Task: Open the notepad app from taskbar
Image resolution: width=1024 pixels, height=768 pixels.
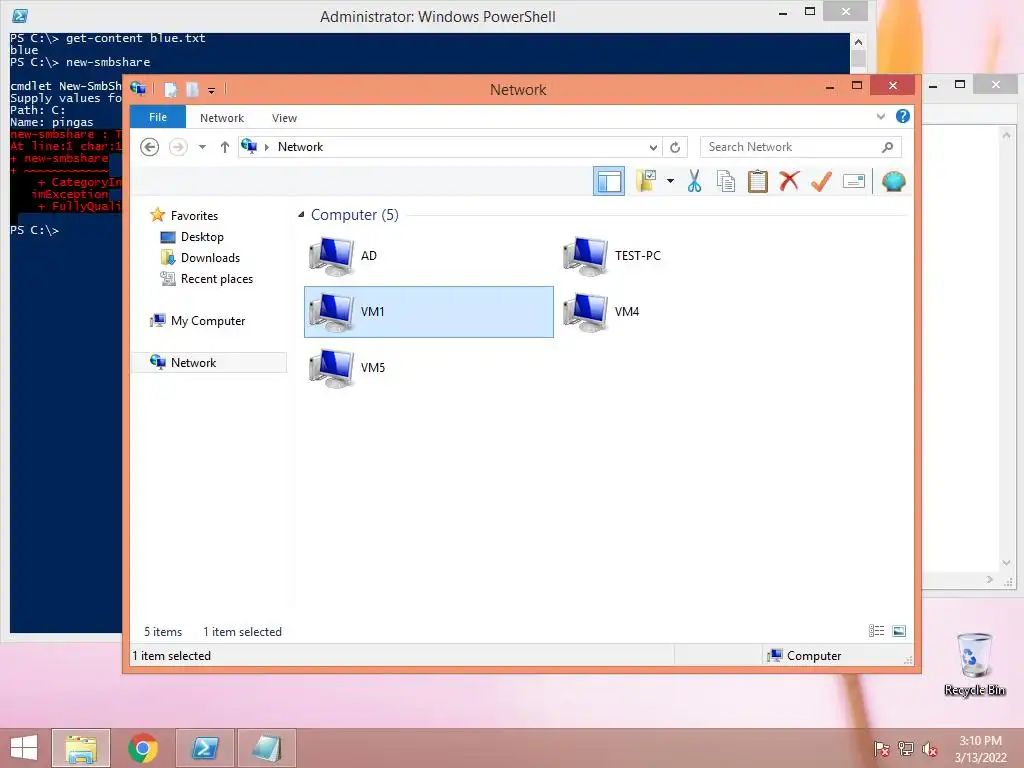Action: pyautogui.click(x=266, y=748)
